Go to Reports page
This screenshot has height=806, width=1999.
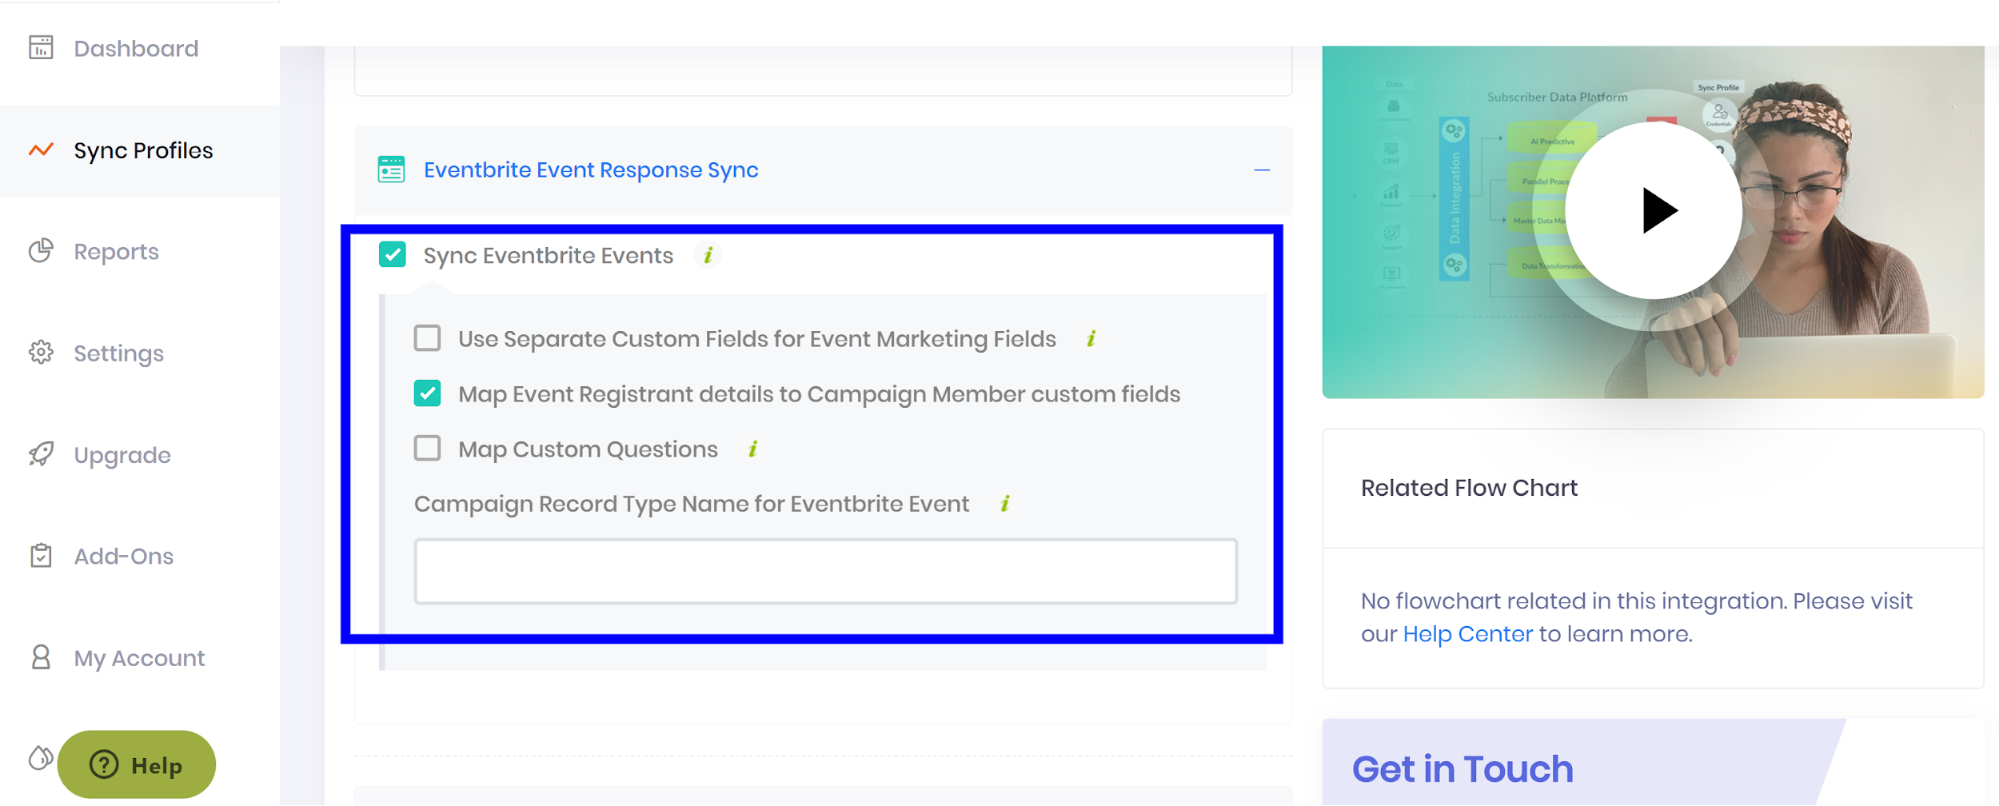coord(116,251)
